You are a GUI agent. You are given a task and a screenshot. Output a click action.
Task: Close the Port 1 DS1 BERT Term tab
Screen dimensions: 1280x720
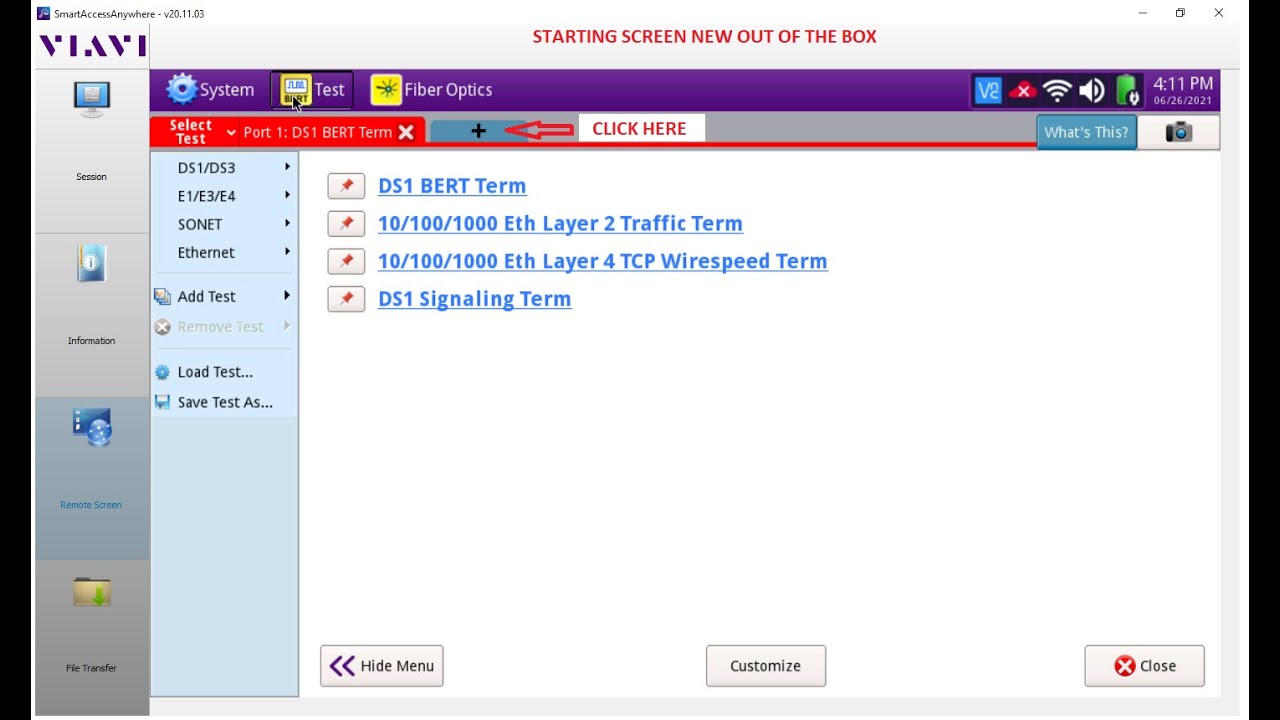click(x=406, y=132)
